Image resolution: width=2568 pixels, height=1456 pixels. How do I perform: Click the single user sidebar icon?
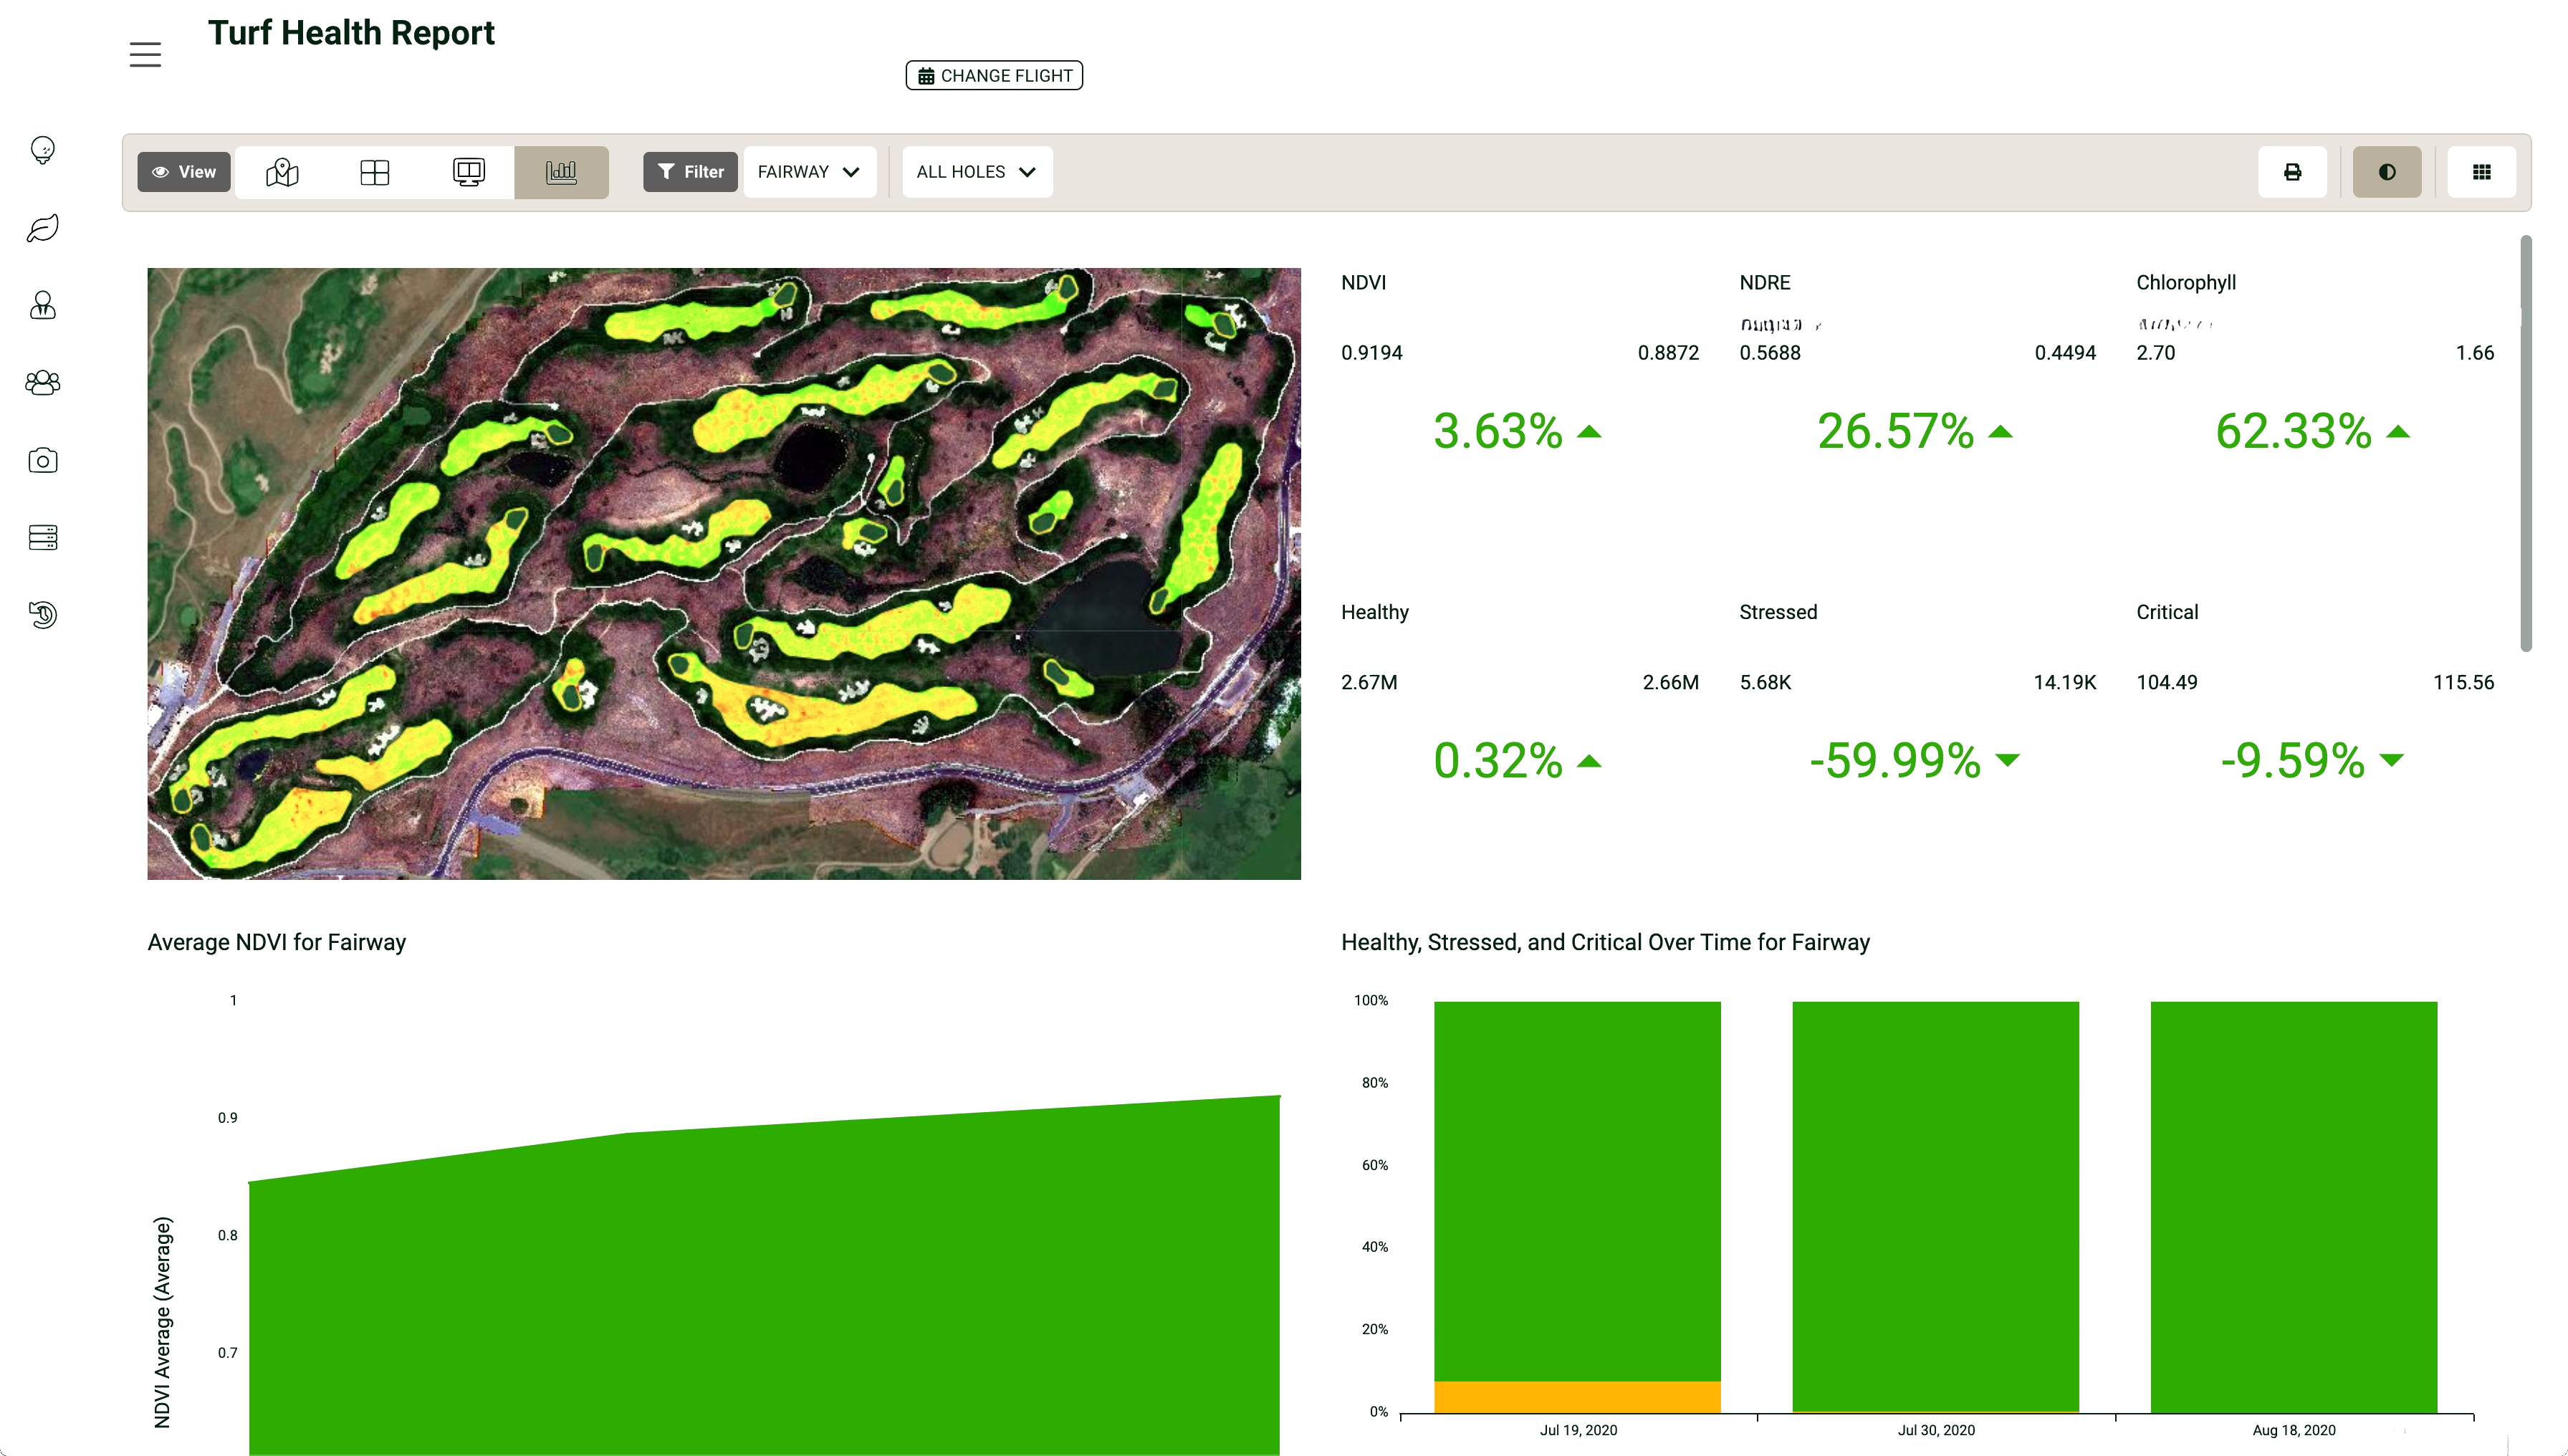[x=43, y=305]
